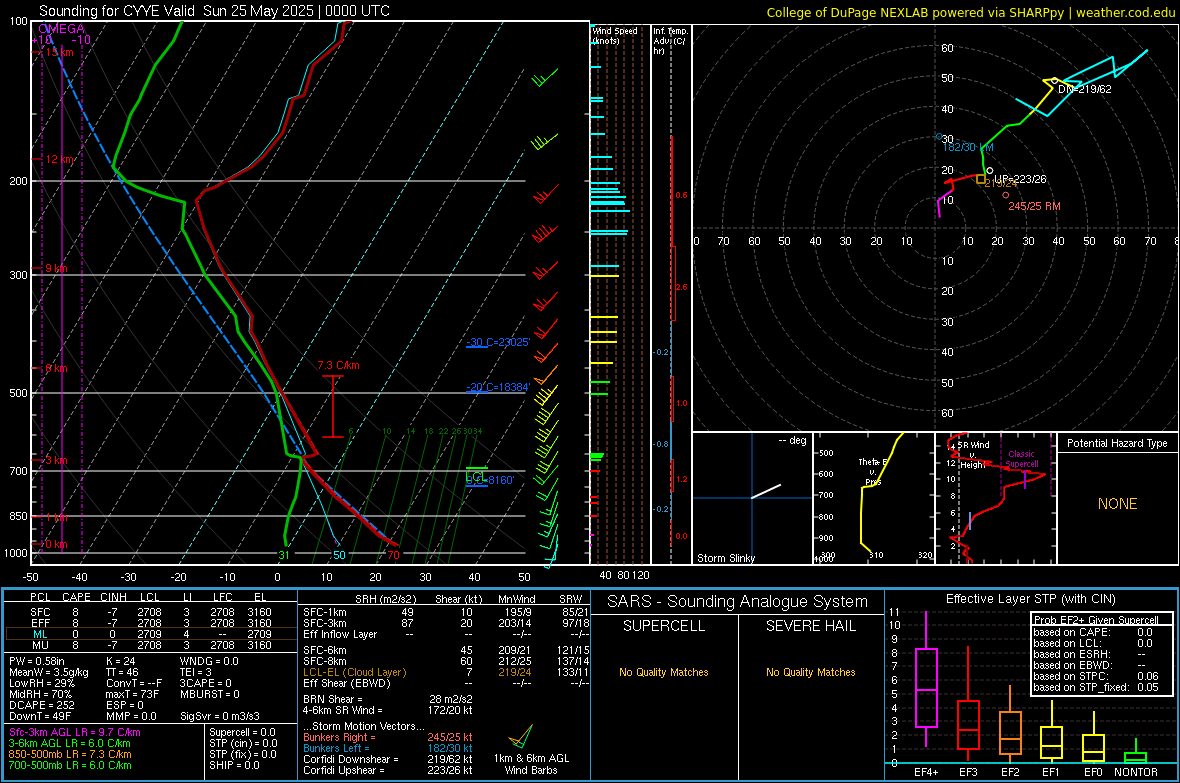Click the 'SARS - Sounding Analogue System' title
This screenshot has width=1180, height=783.
click(737, 602)
